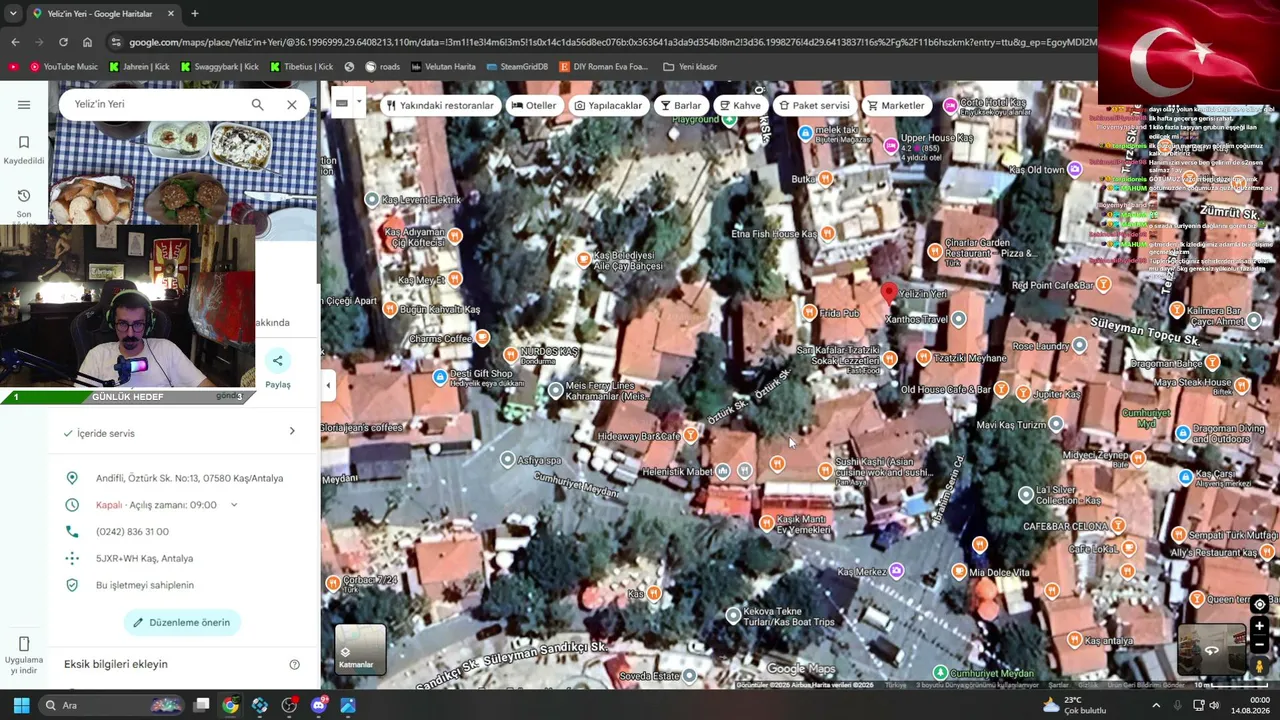
Task: Open the Katmanlar layers thumbnail
Action: pyautogui.click(x=360, y=650)
